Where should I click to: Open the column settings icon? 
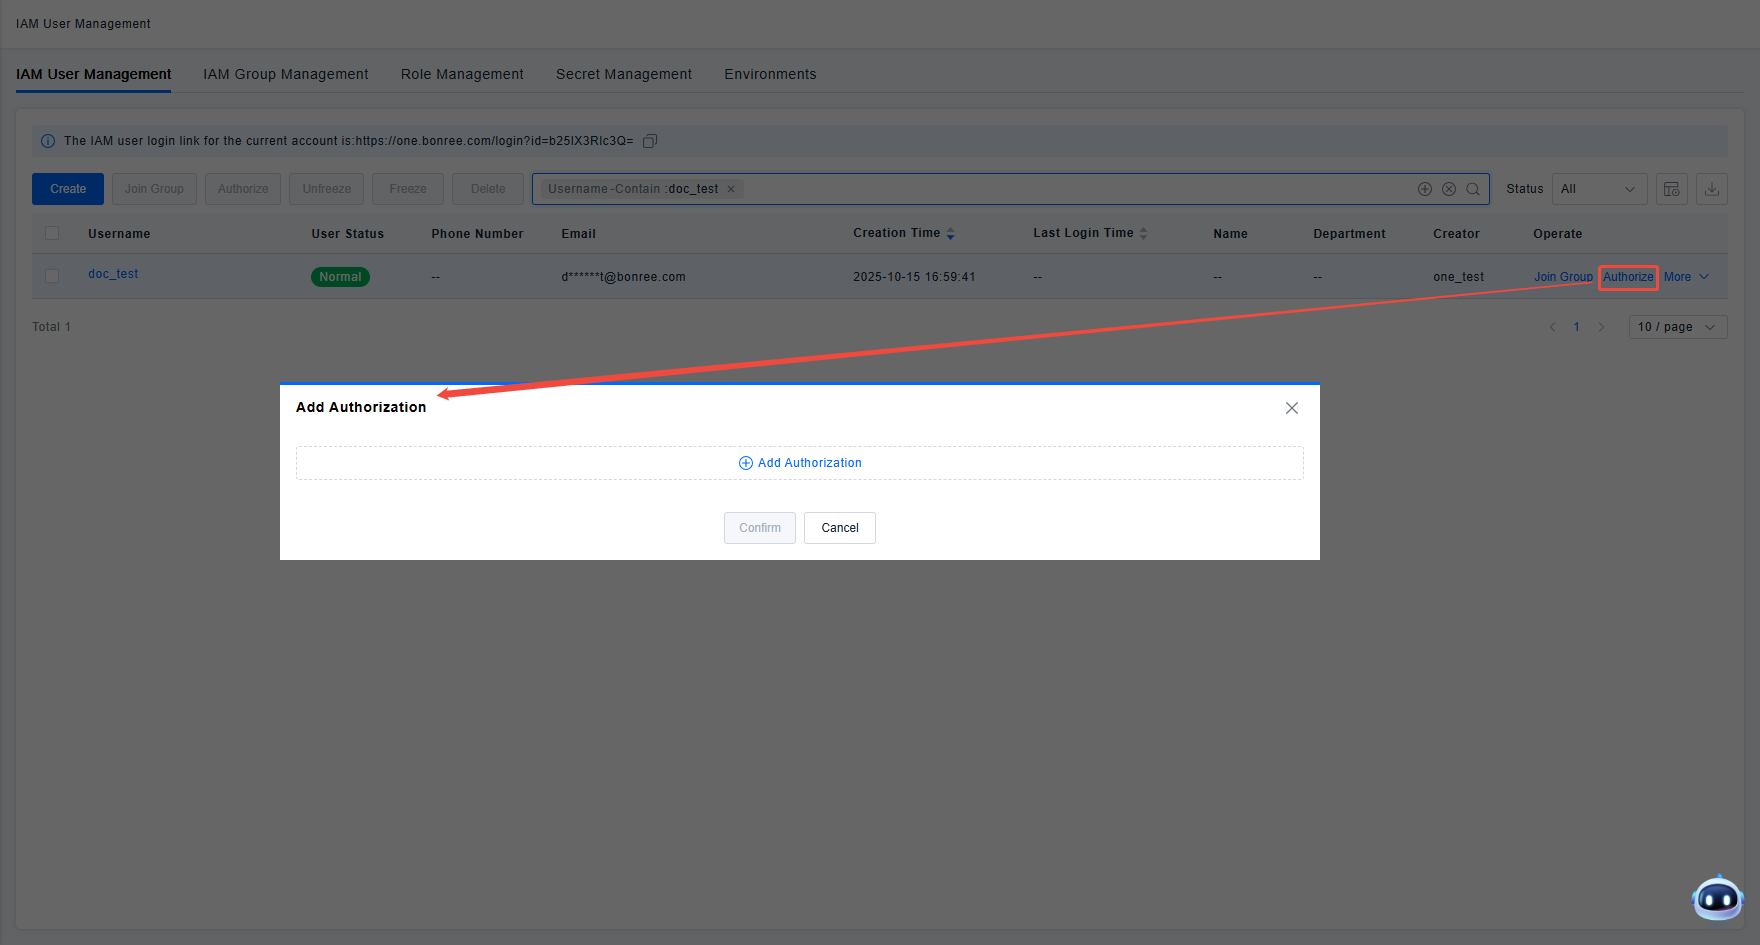click(1671, 189)
